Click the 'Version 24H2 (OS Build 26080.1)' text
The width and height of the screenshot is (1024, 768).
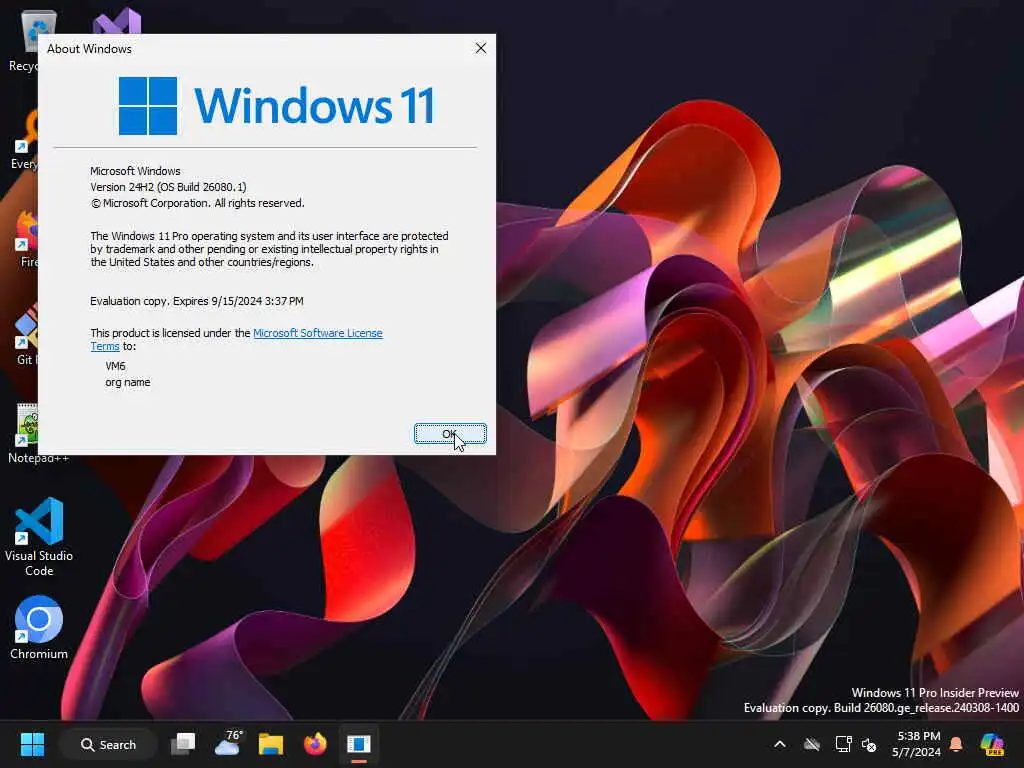point(168,187)
